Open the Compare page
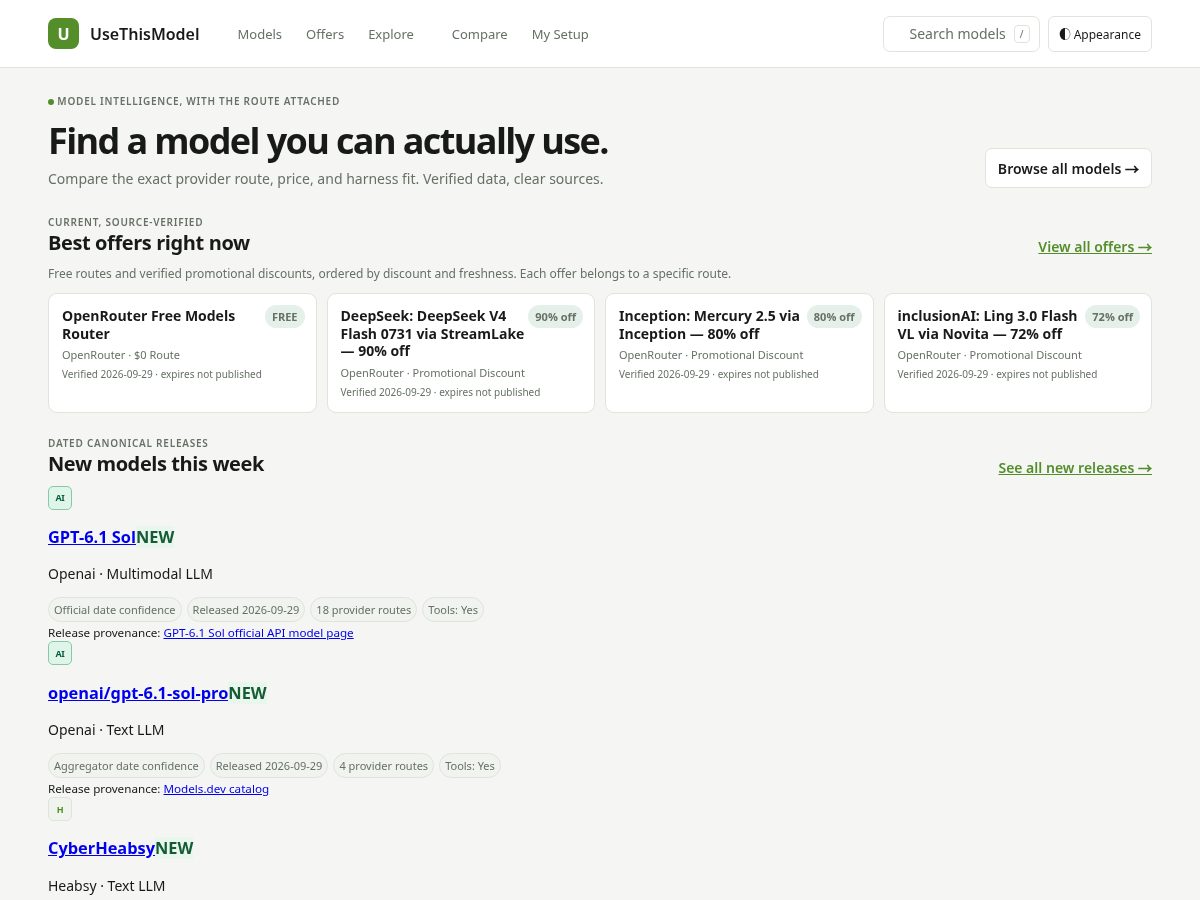 [x=479, y=34]
